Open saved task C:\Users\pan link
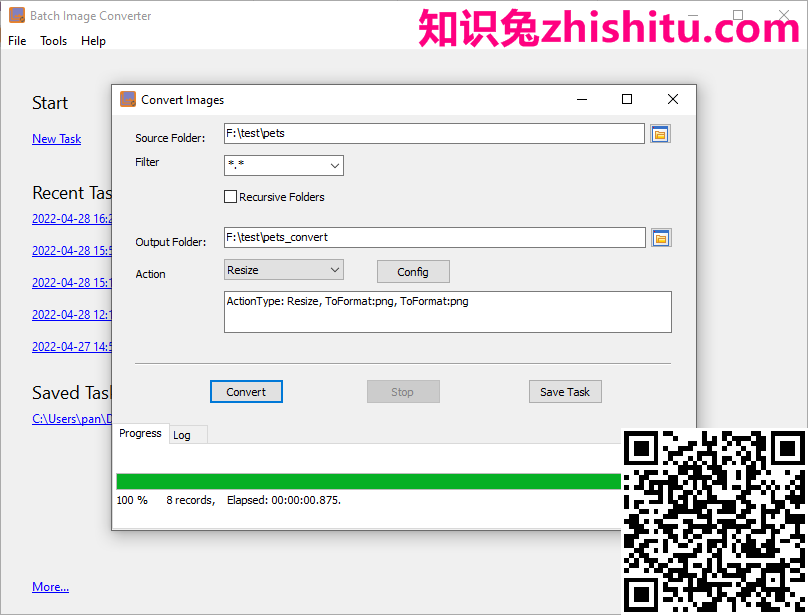The image size is (808, 615). [x=72, y=419]
